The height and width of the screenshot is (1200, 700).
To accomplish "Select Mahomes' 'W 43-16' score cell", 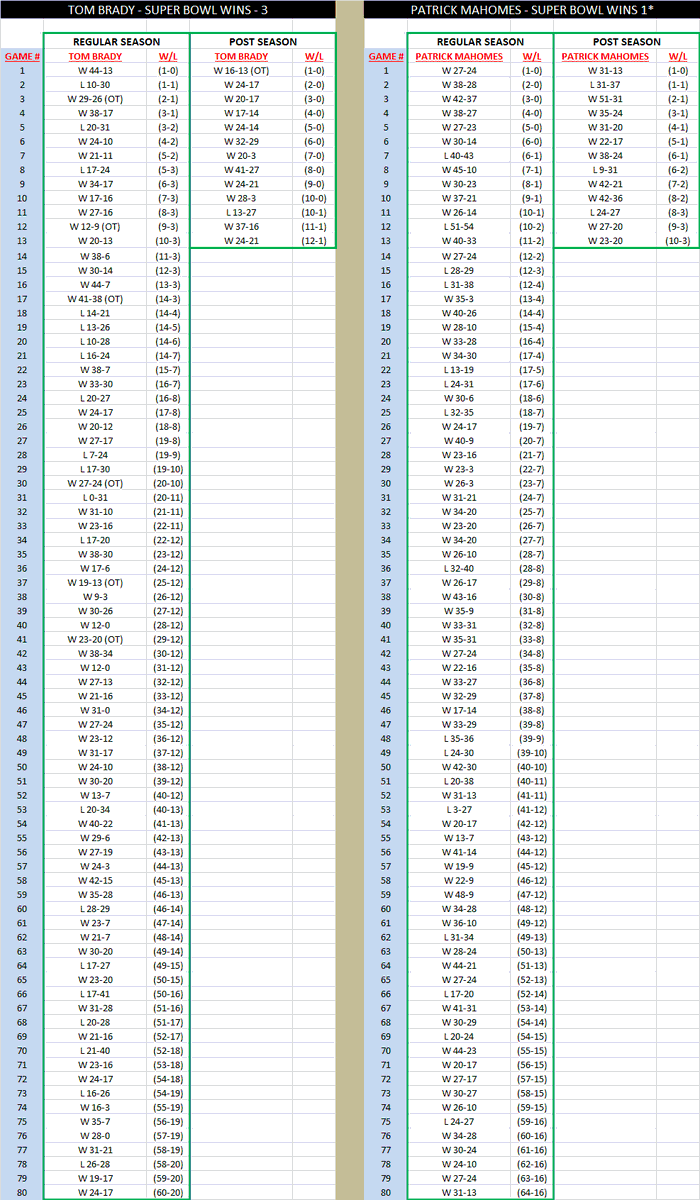I will [459, 597].
